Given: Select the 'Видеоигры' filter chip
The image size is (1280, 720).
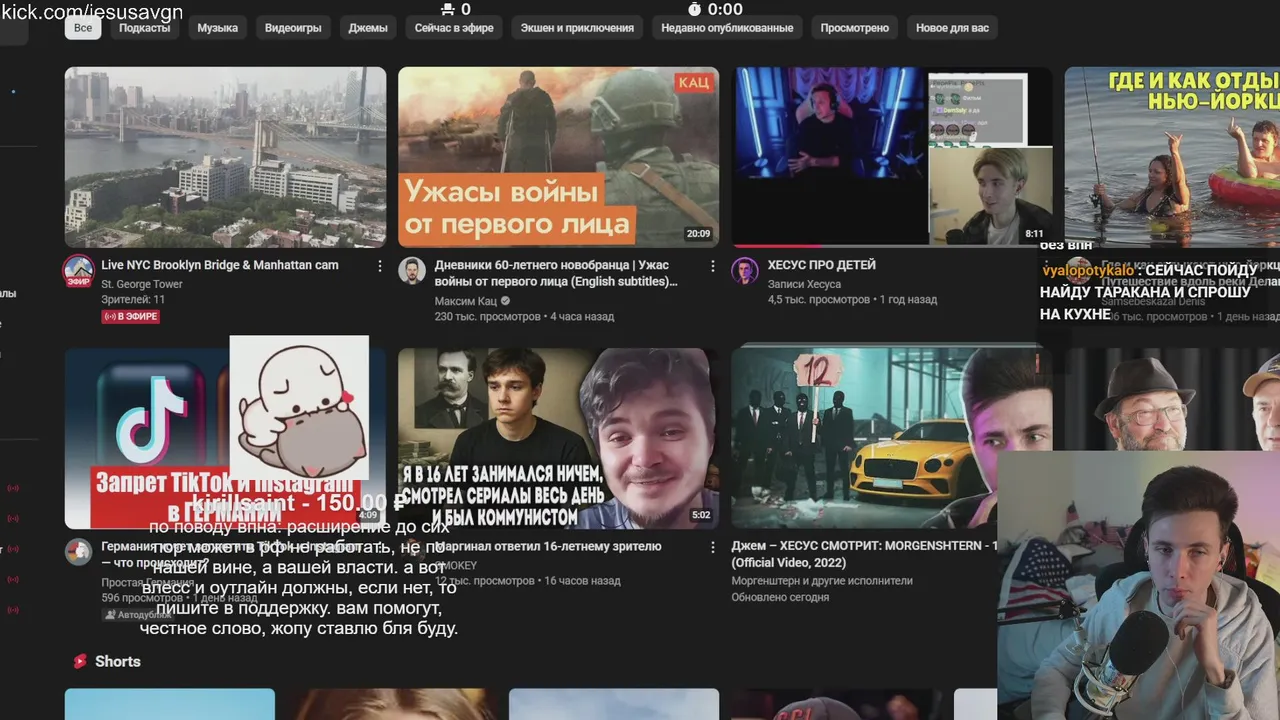Looking at the screenshot, I should pyautogui.click(x=293, y=28).
